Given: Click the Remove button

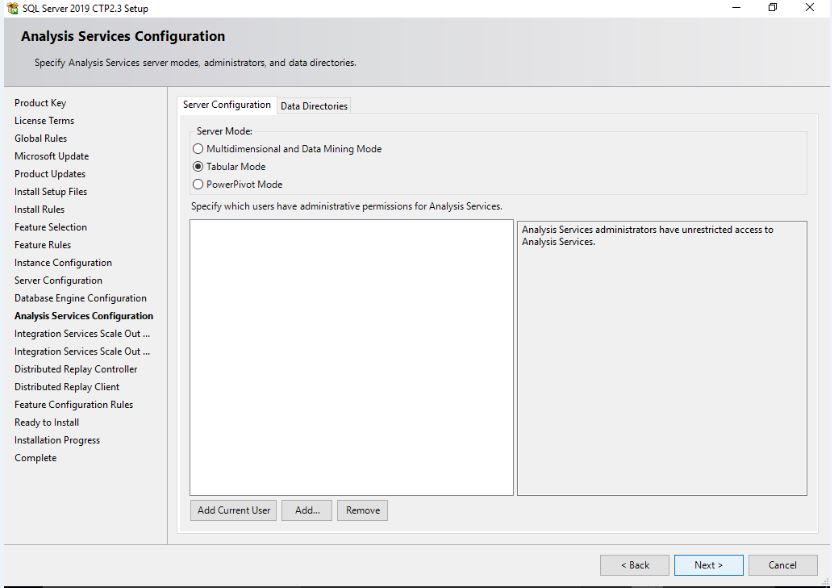Looking at the screenshot, I should point(362,511).
